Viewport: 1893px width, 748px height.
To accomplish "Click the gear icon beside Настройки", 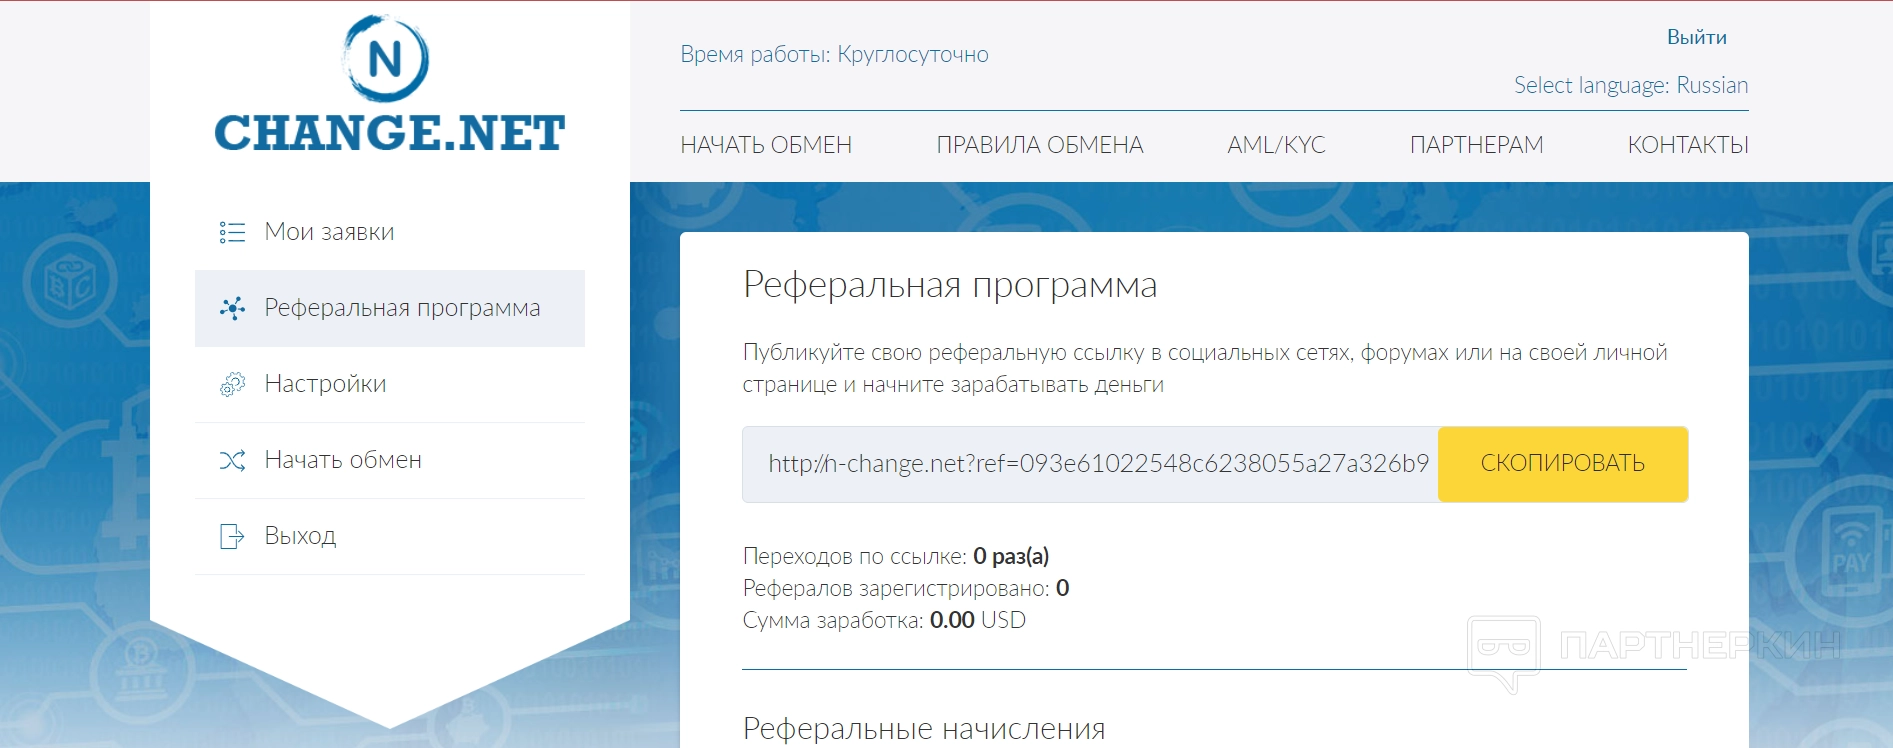I will (x=232, y=384).
